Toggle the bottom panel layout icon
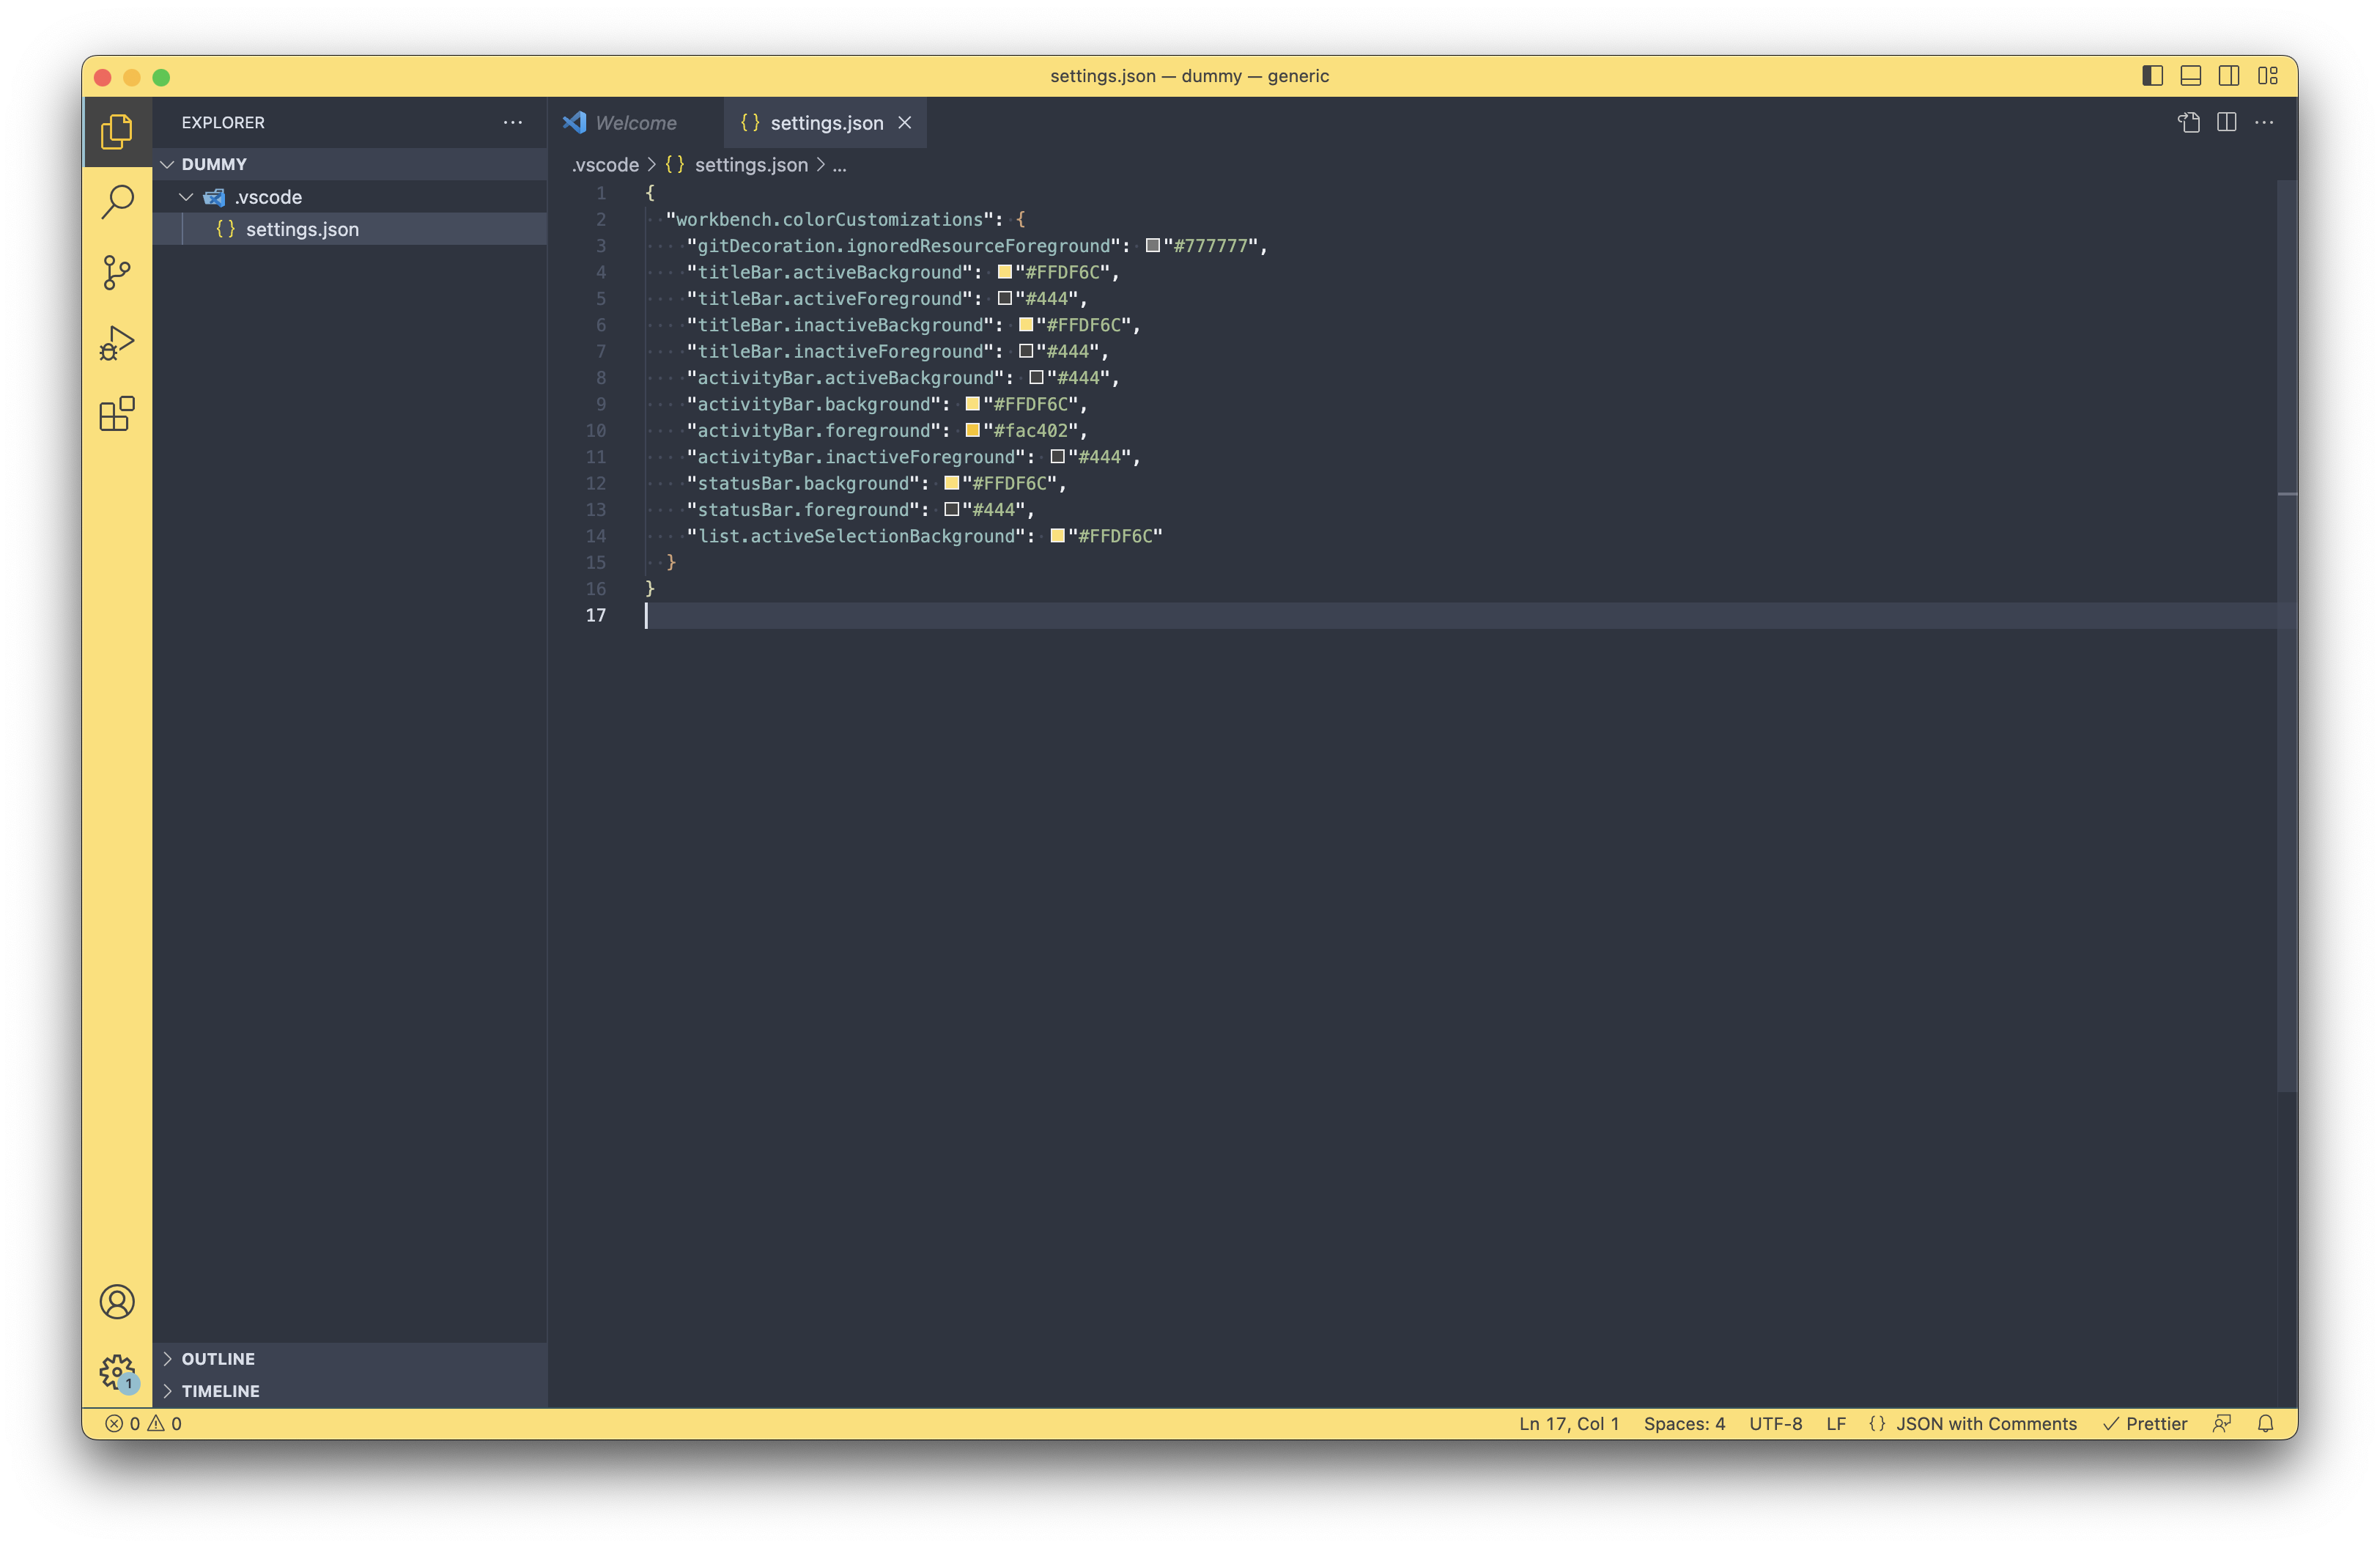Viewport: 2380px width, 1548px height. click(2191, 76)
